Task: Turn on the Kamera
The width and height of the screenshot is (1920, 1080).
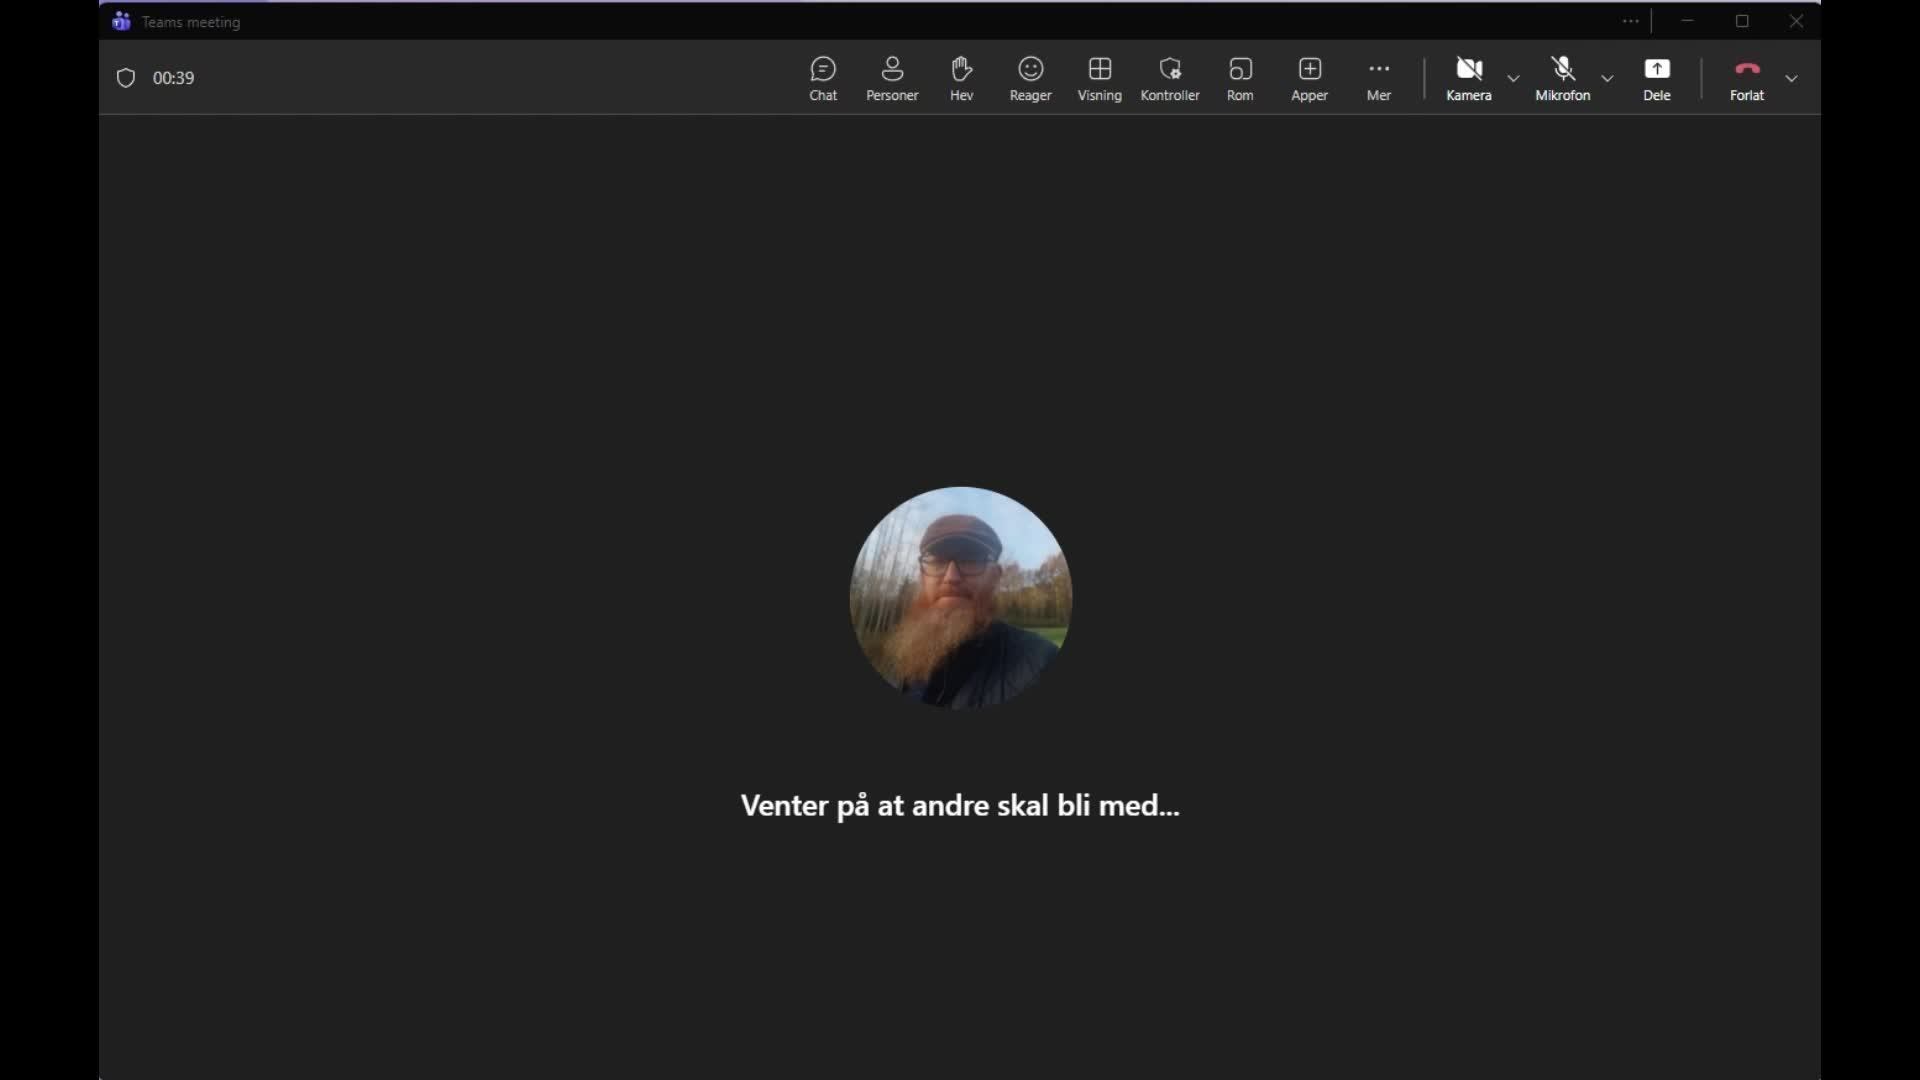Action: tap(1468, 78)
